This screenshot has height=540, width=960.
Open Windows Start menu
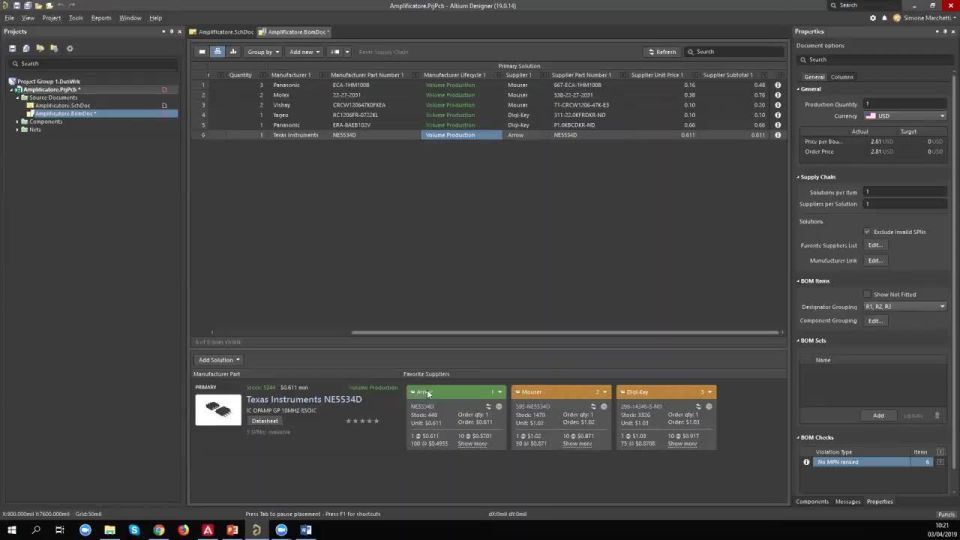tap(12, 530)
